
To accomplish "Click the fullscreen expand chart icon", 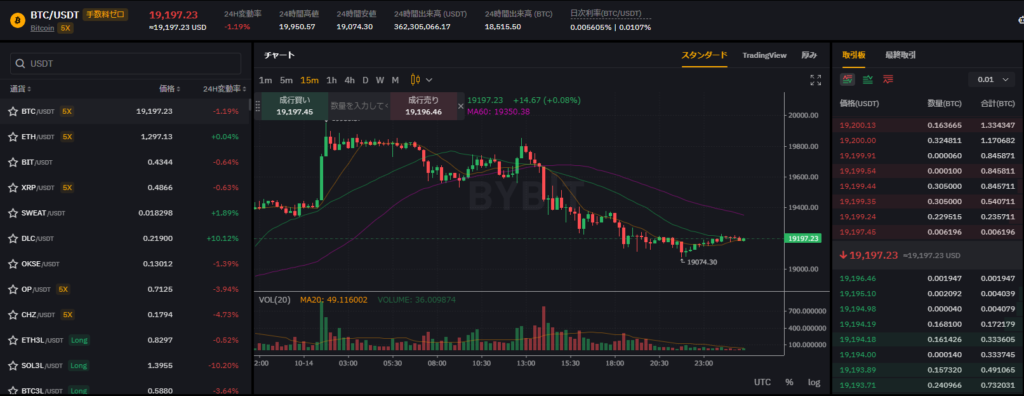I will click(815, 80).
